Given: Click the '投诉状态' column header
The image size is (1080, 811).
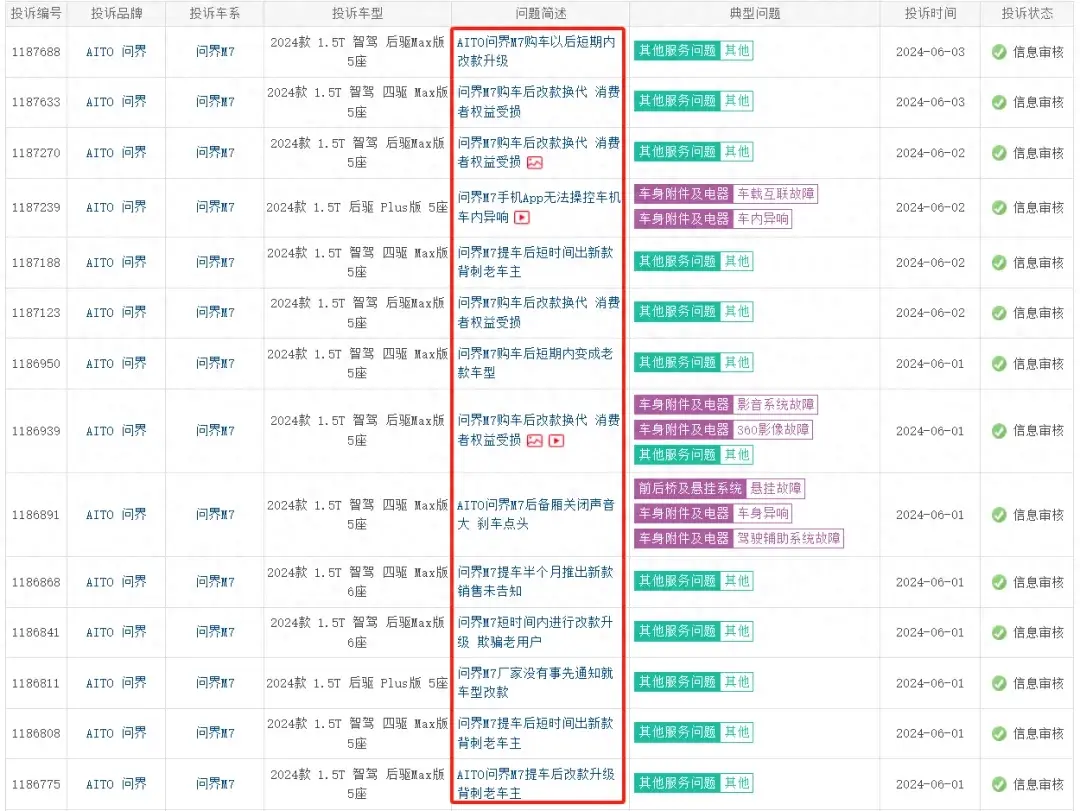Looking at the screenshot, I should click(1027, 13).
